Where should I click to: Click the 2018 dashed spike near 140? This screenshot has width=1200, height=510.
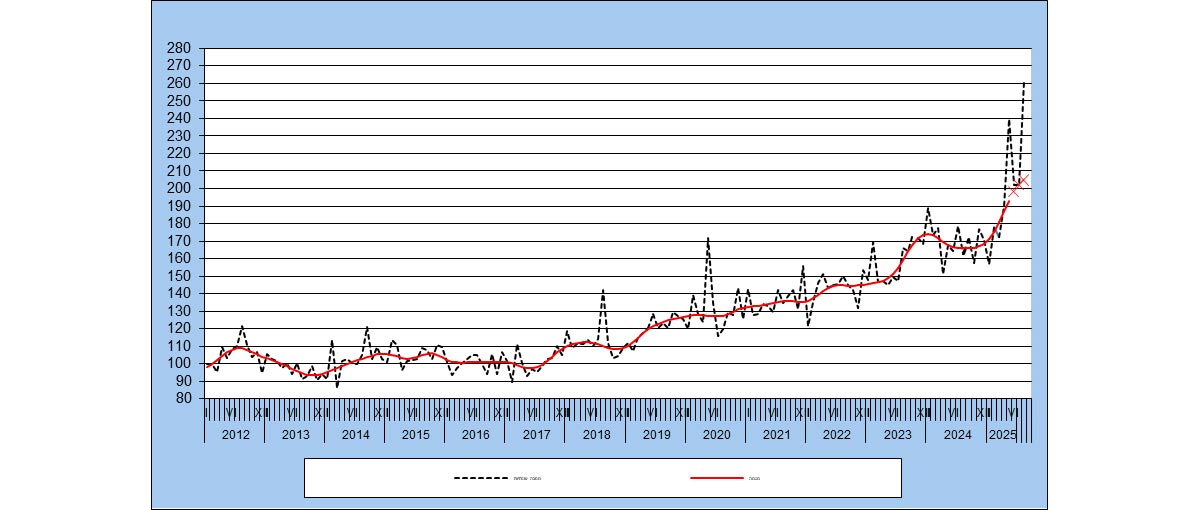point(602,291)
